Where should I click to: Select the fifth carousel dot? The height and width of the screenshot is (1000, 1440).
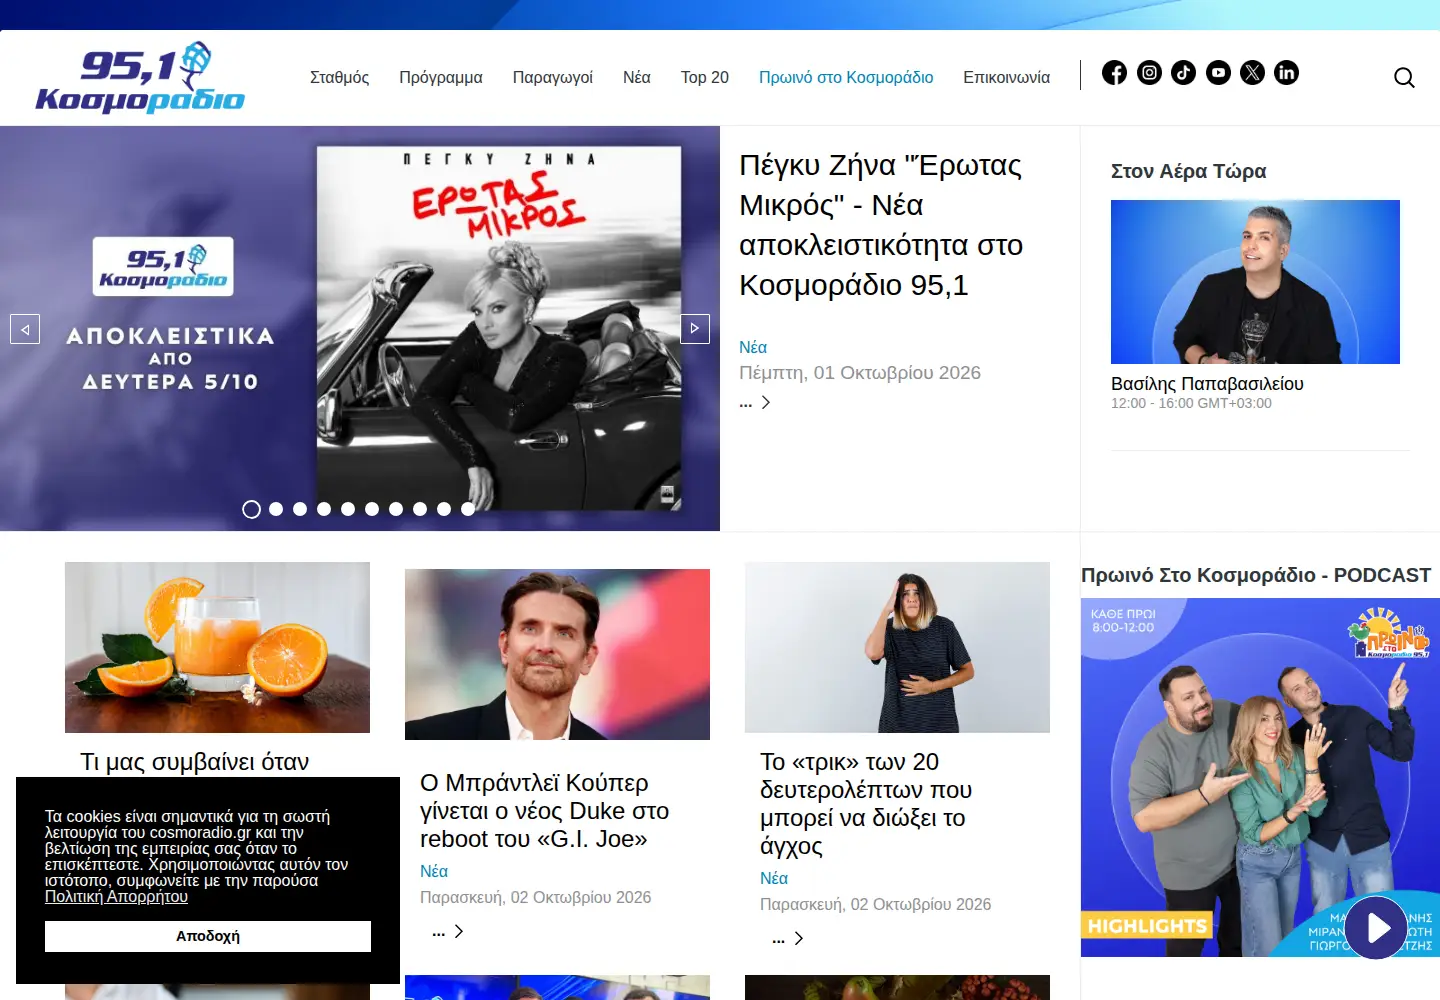348,509
